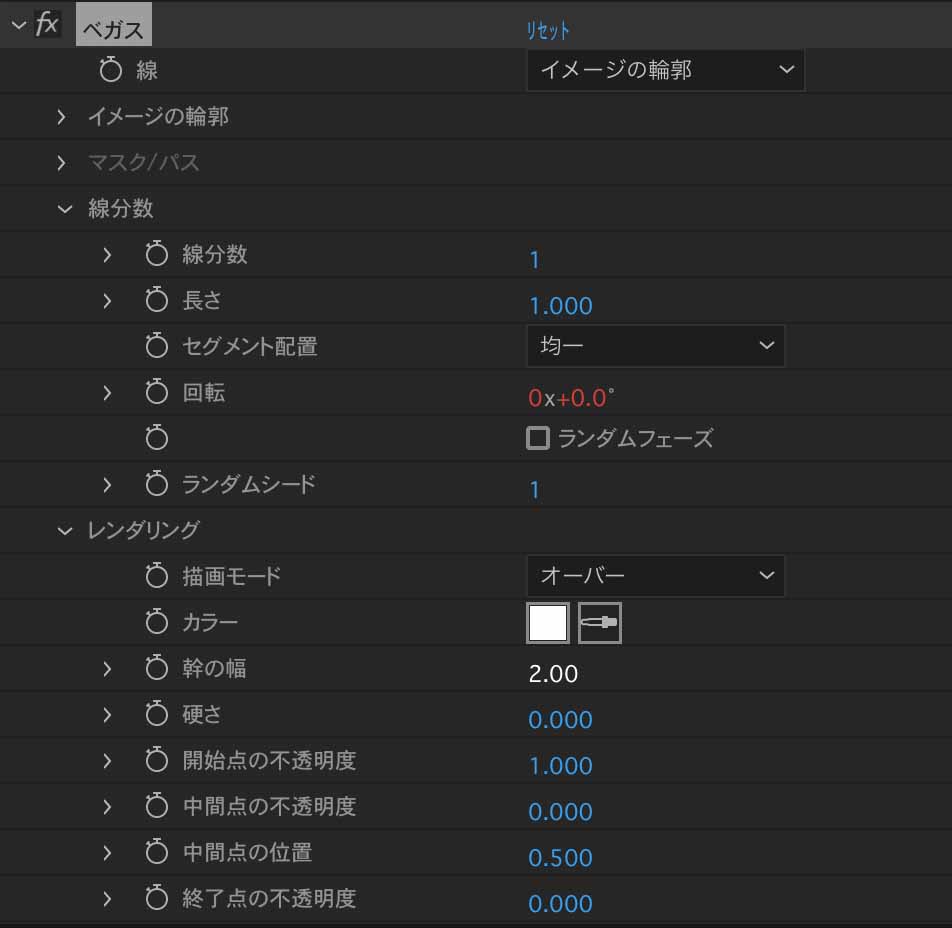The width and height of the screenshot is (952, 928).
Task: Enable the 回転 stopwatch keyframe icon
Action: (157, 392)
